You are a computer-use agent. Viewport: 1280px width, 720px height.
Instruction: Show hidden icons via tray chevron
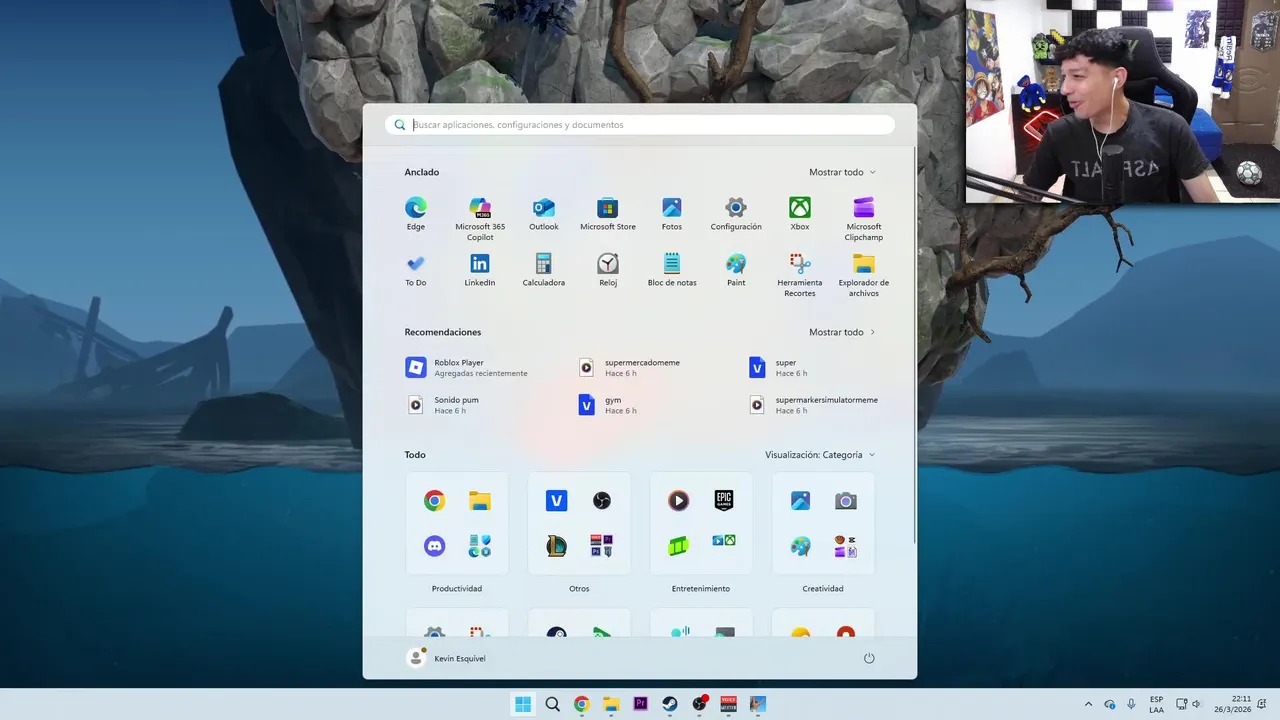(1089, 704)
